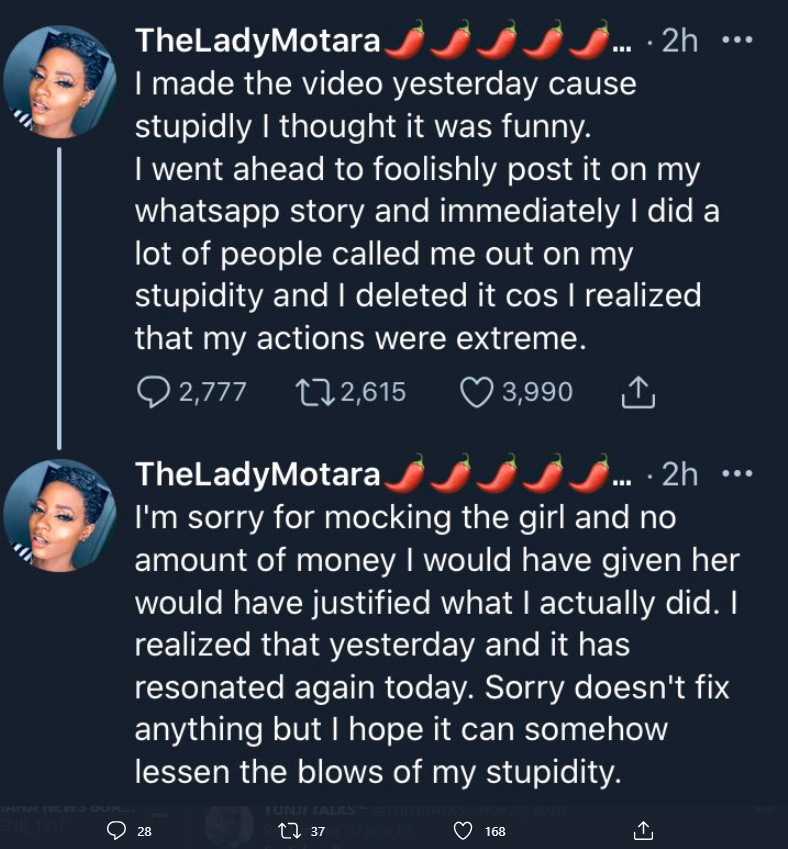Click the 3,990 like count
Viewport: 788px width, 849px height.
point(537,392)
